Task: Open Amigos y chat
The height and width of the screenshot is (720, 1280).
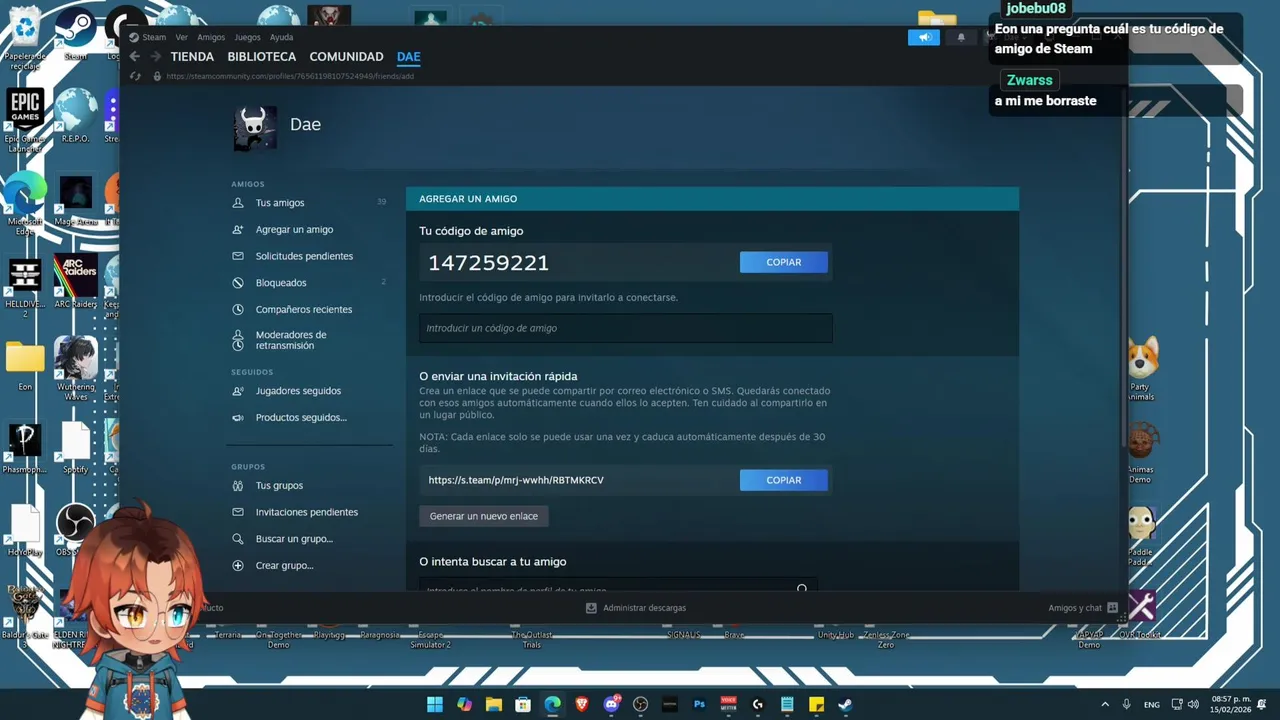Action: click(x=1083, y=608)
